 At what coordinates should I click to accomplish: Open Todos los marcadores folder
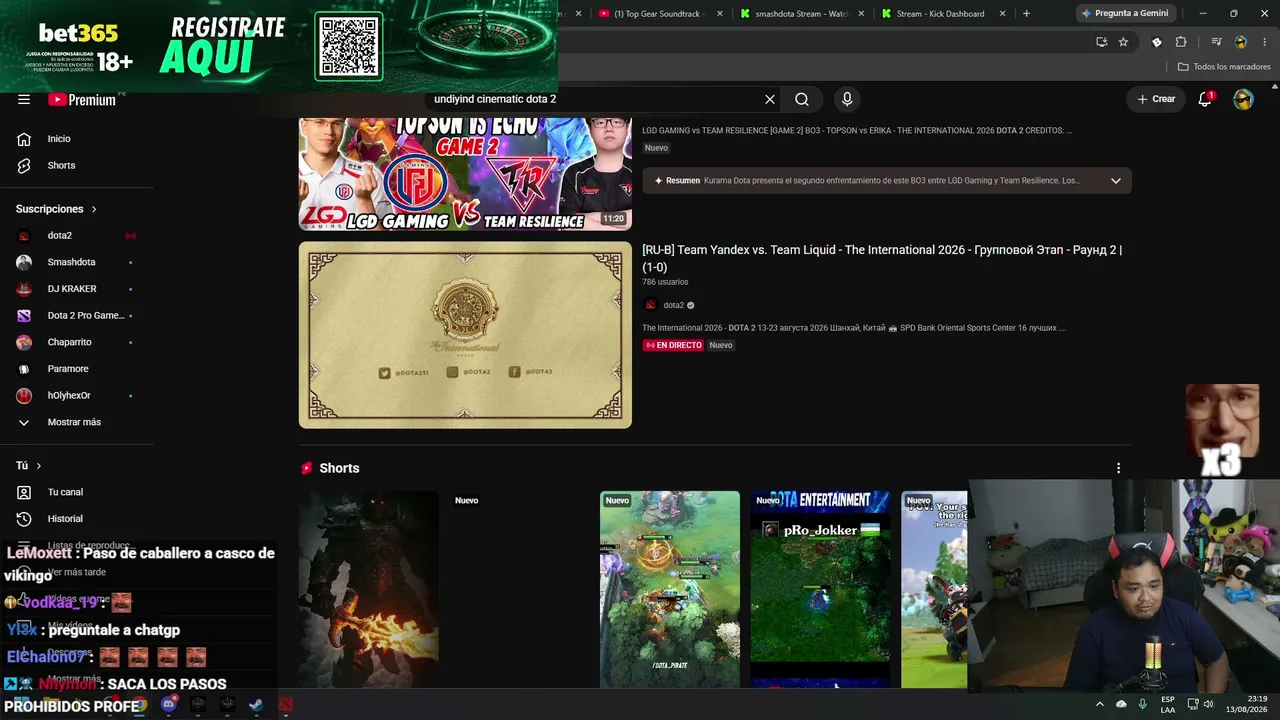(x=1224, y=67)
